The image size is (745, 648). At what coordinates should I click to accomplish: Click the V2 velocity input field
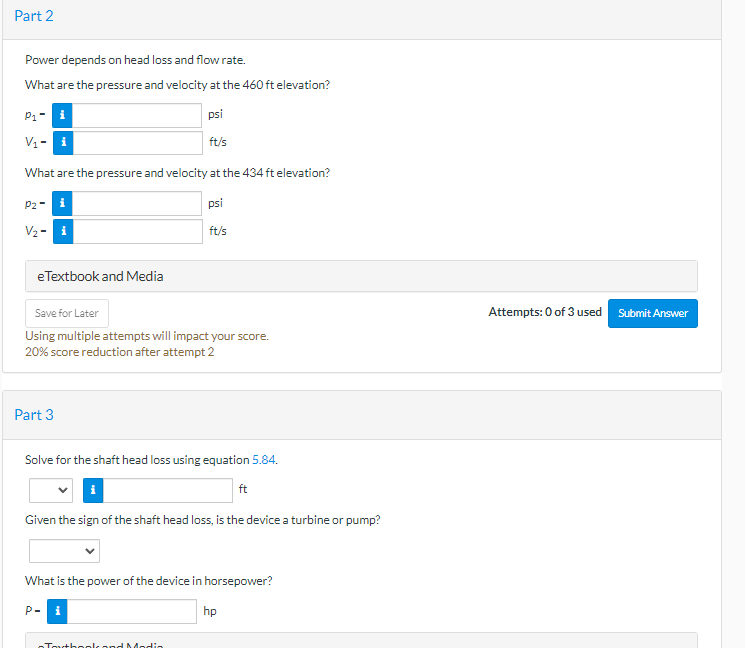tap(138, 231)
